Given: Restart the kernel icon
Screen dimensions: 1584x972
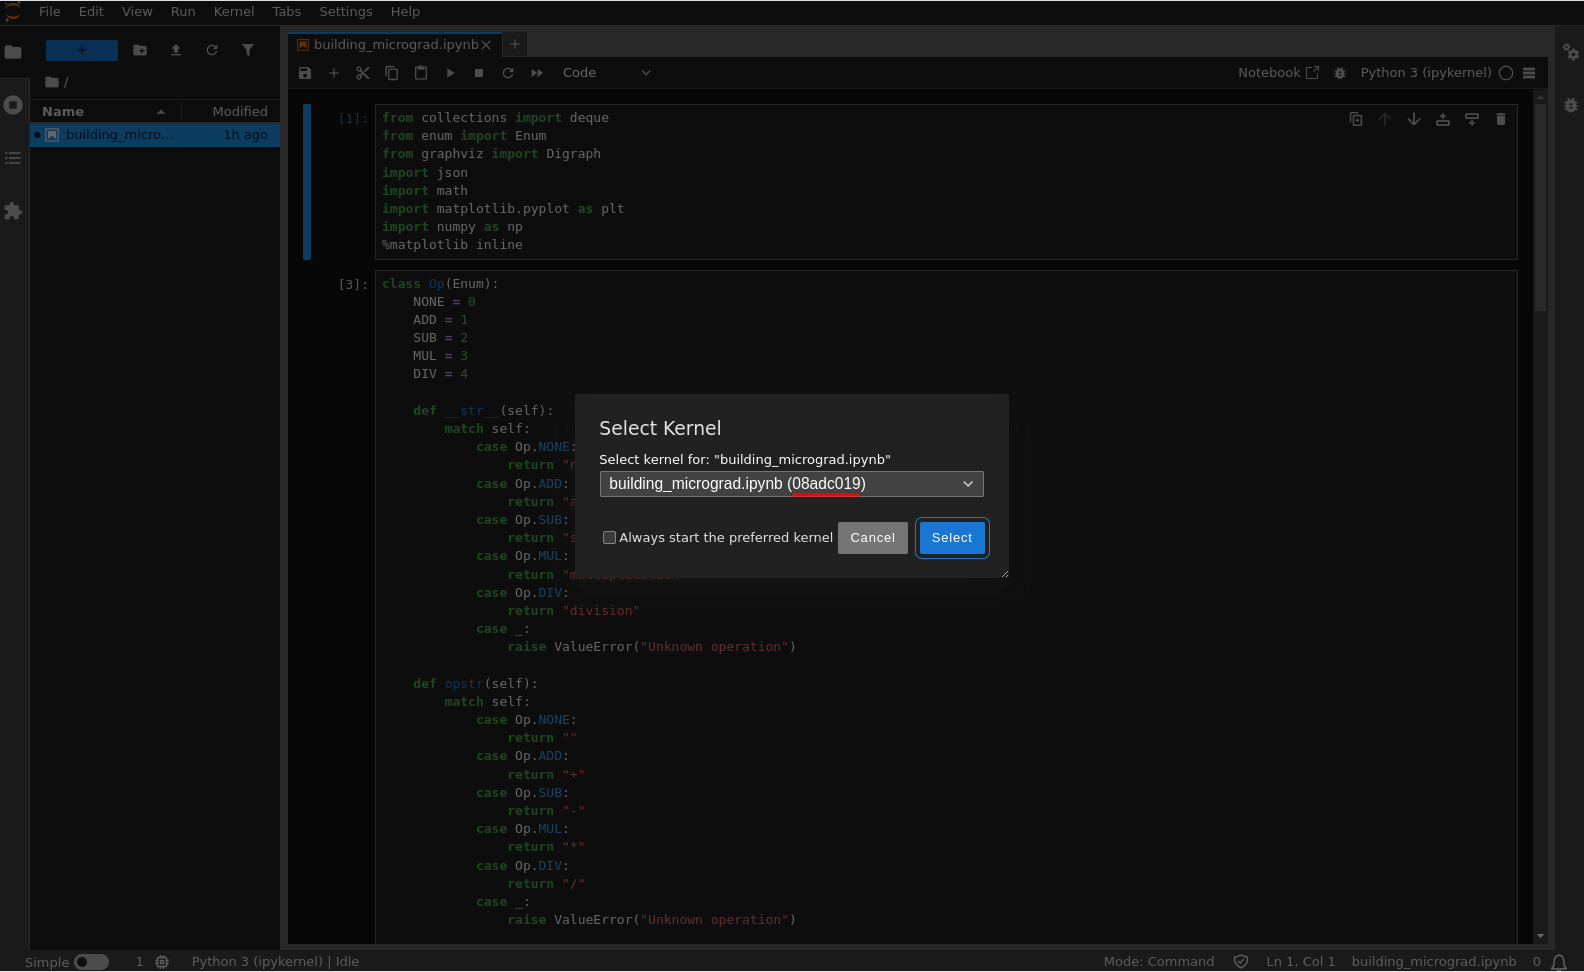Looking at the screenshot, I should tap(508, 73).
